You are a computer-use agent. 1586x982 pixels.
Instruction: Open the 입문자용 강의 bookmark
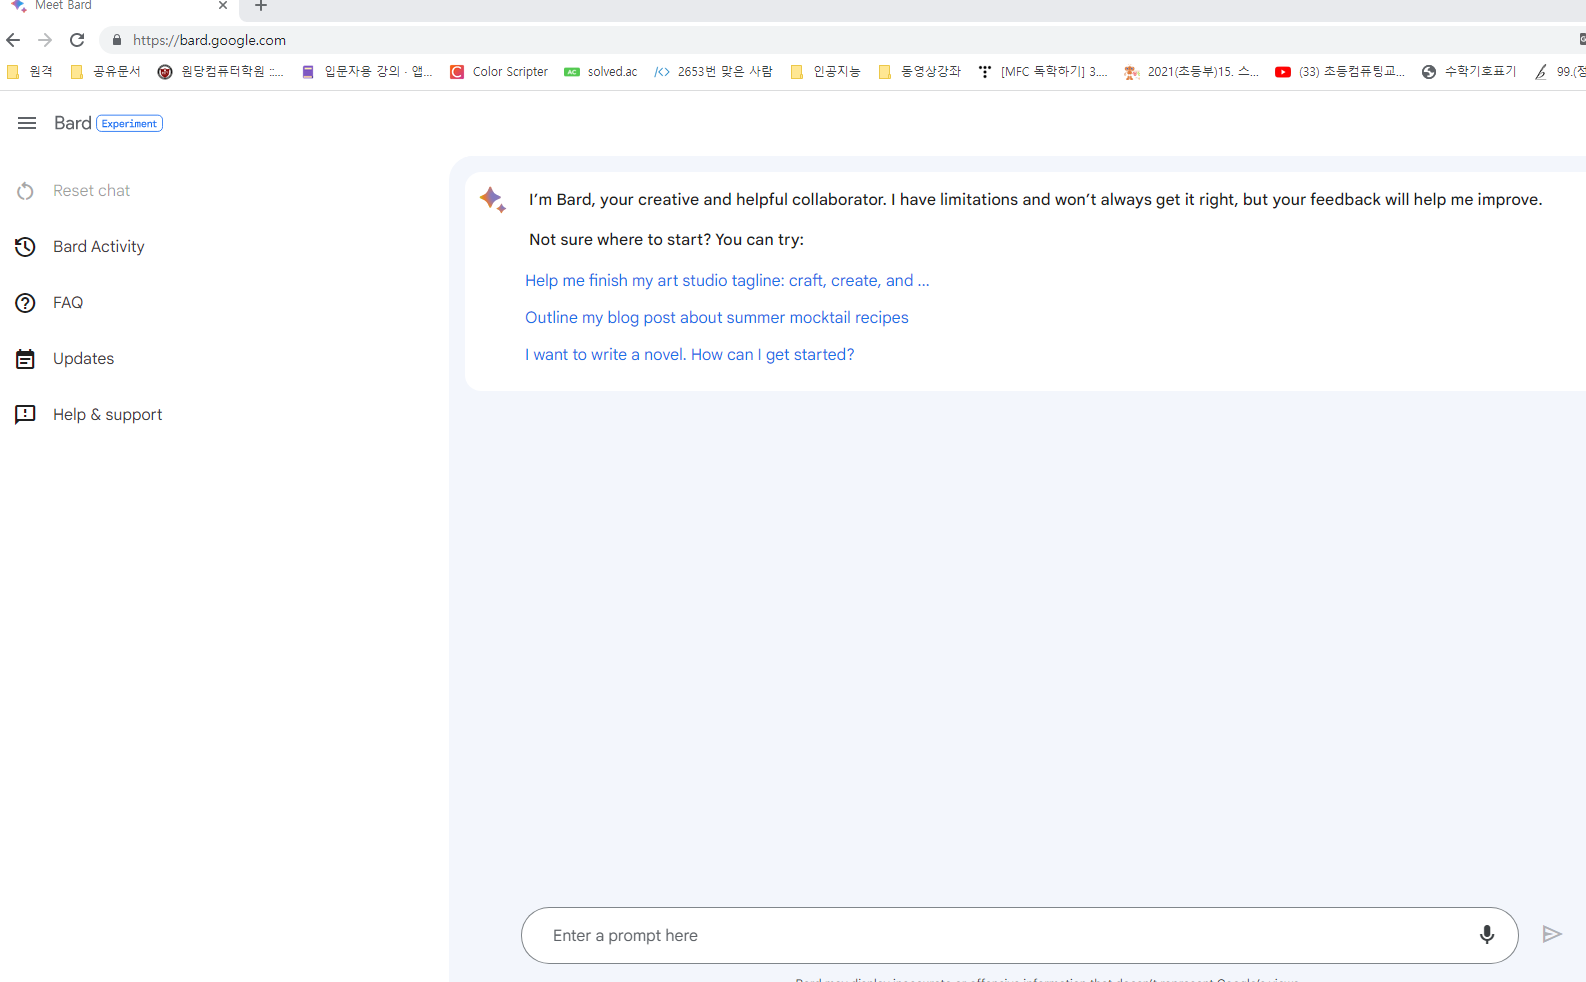pyautogui.click(x=367, y=72)
